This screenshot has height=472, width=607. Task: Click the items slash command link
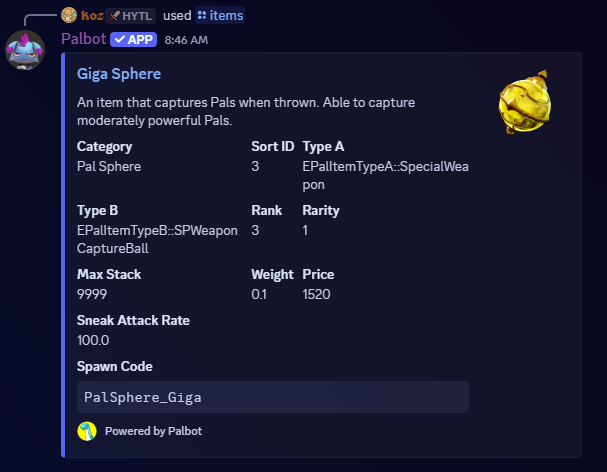(x=220, y=15)
